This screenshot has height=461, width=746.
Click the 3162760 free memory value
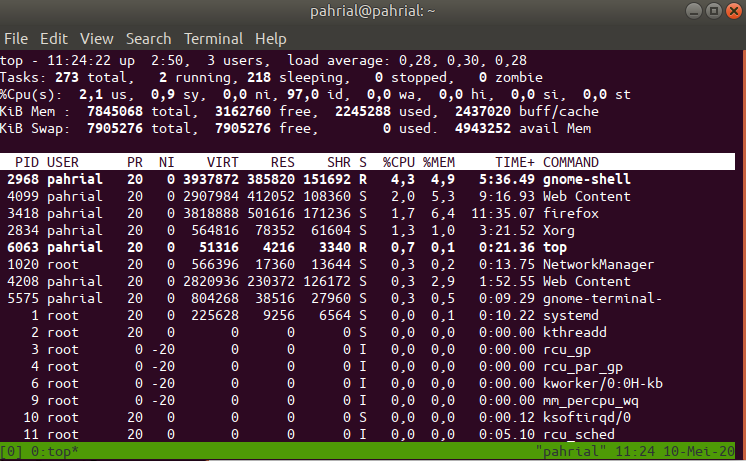(x=243, y=111)
